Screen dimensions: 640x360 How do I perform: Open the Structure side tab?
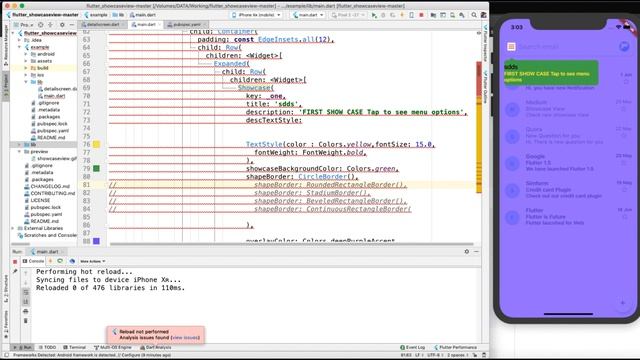(x=6, y=288)
